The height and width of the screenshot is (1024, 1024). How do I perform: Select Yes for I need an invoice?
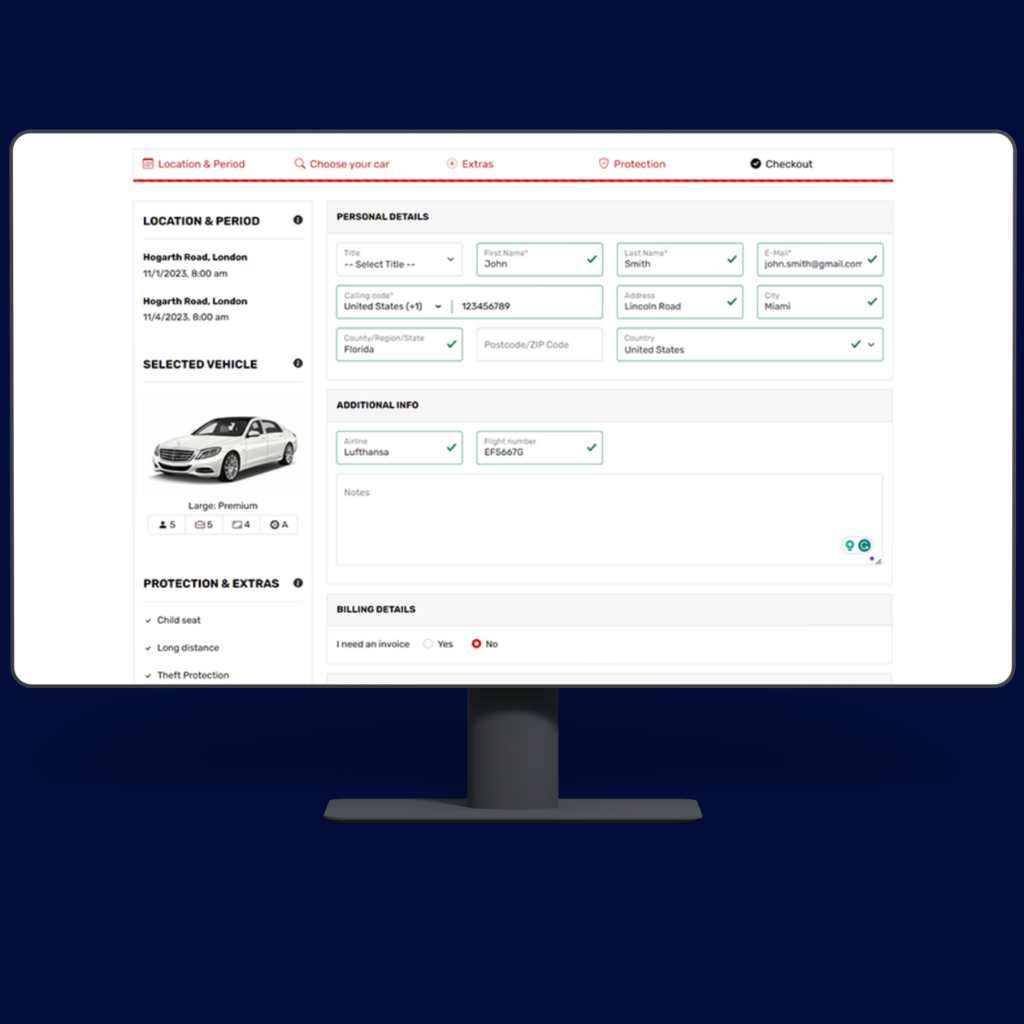pyautogui.click(x=428, y=644)
